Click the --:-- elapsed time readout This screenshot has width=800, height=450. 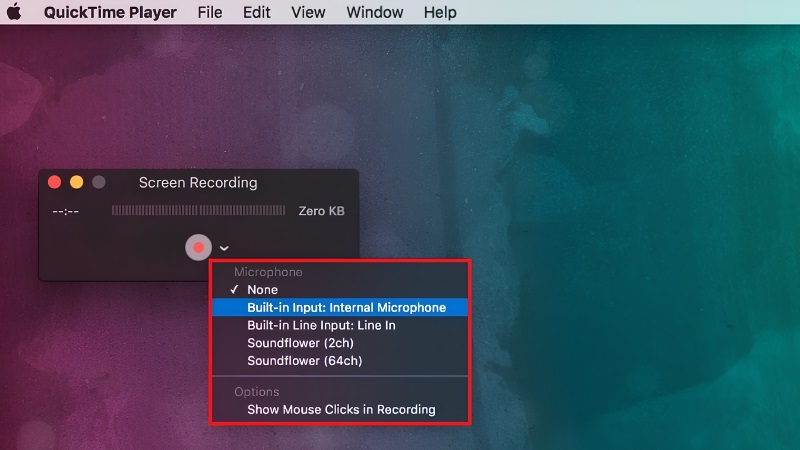pyautogui.click(x=66, y=211)
